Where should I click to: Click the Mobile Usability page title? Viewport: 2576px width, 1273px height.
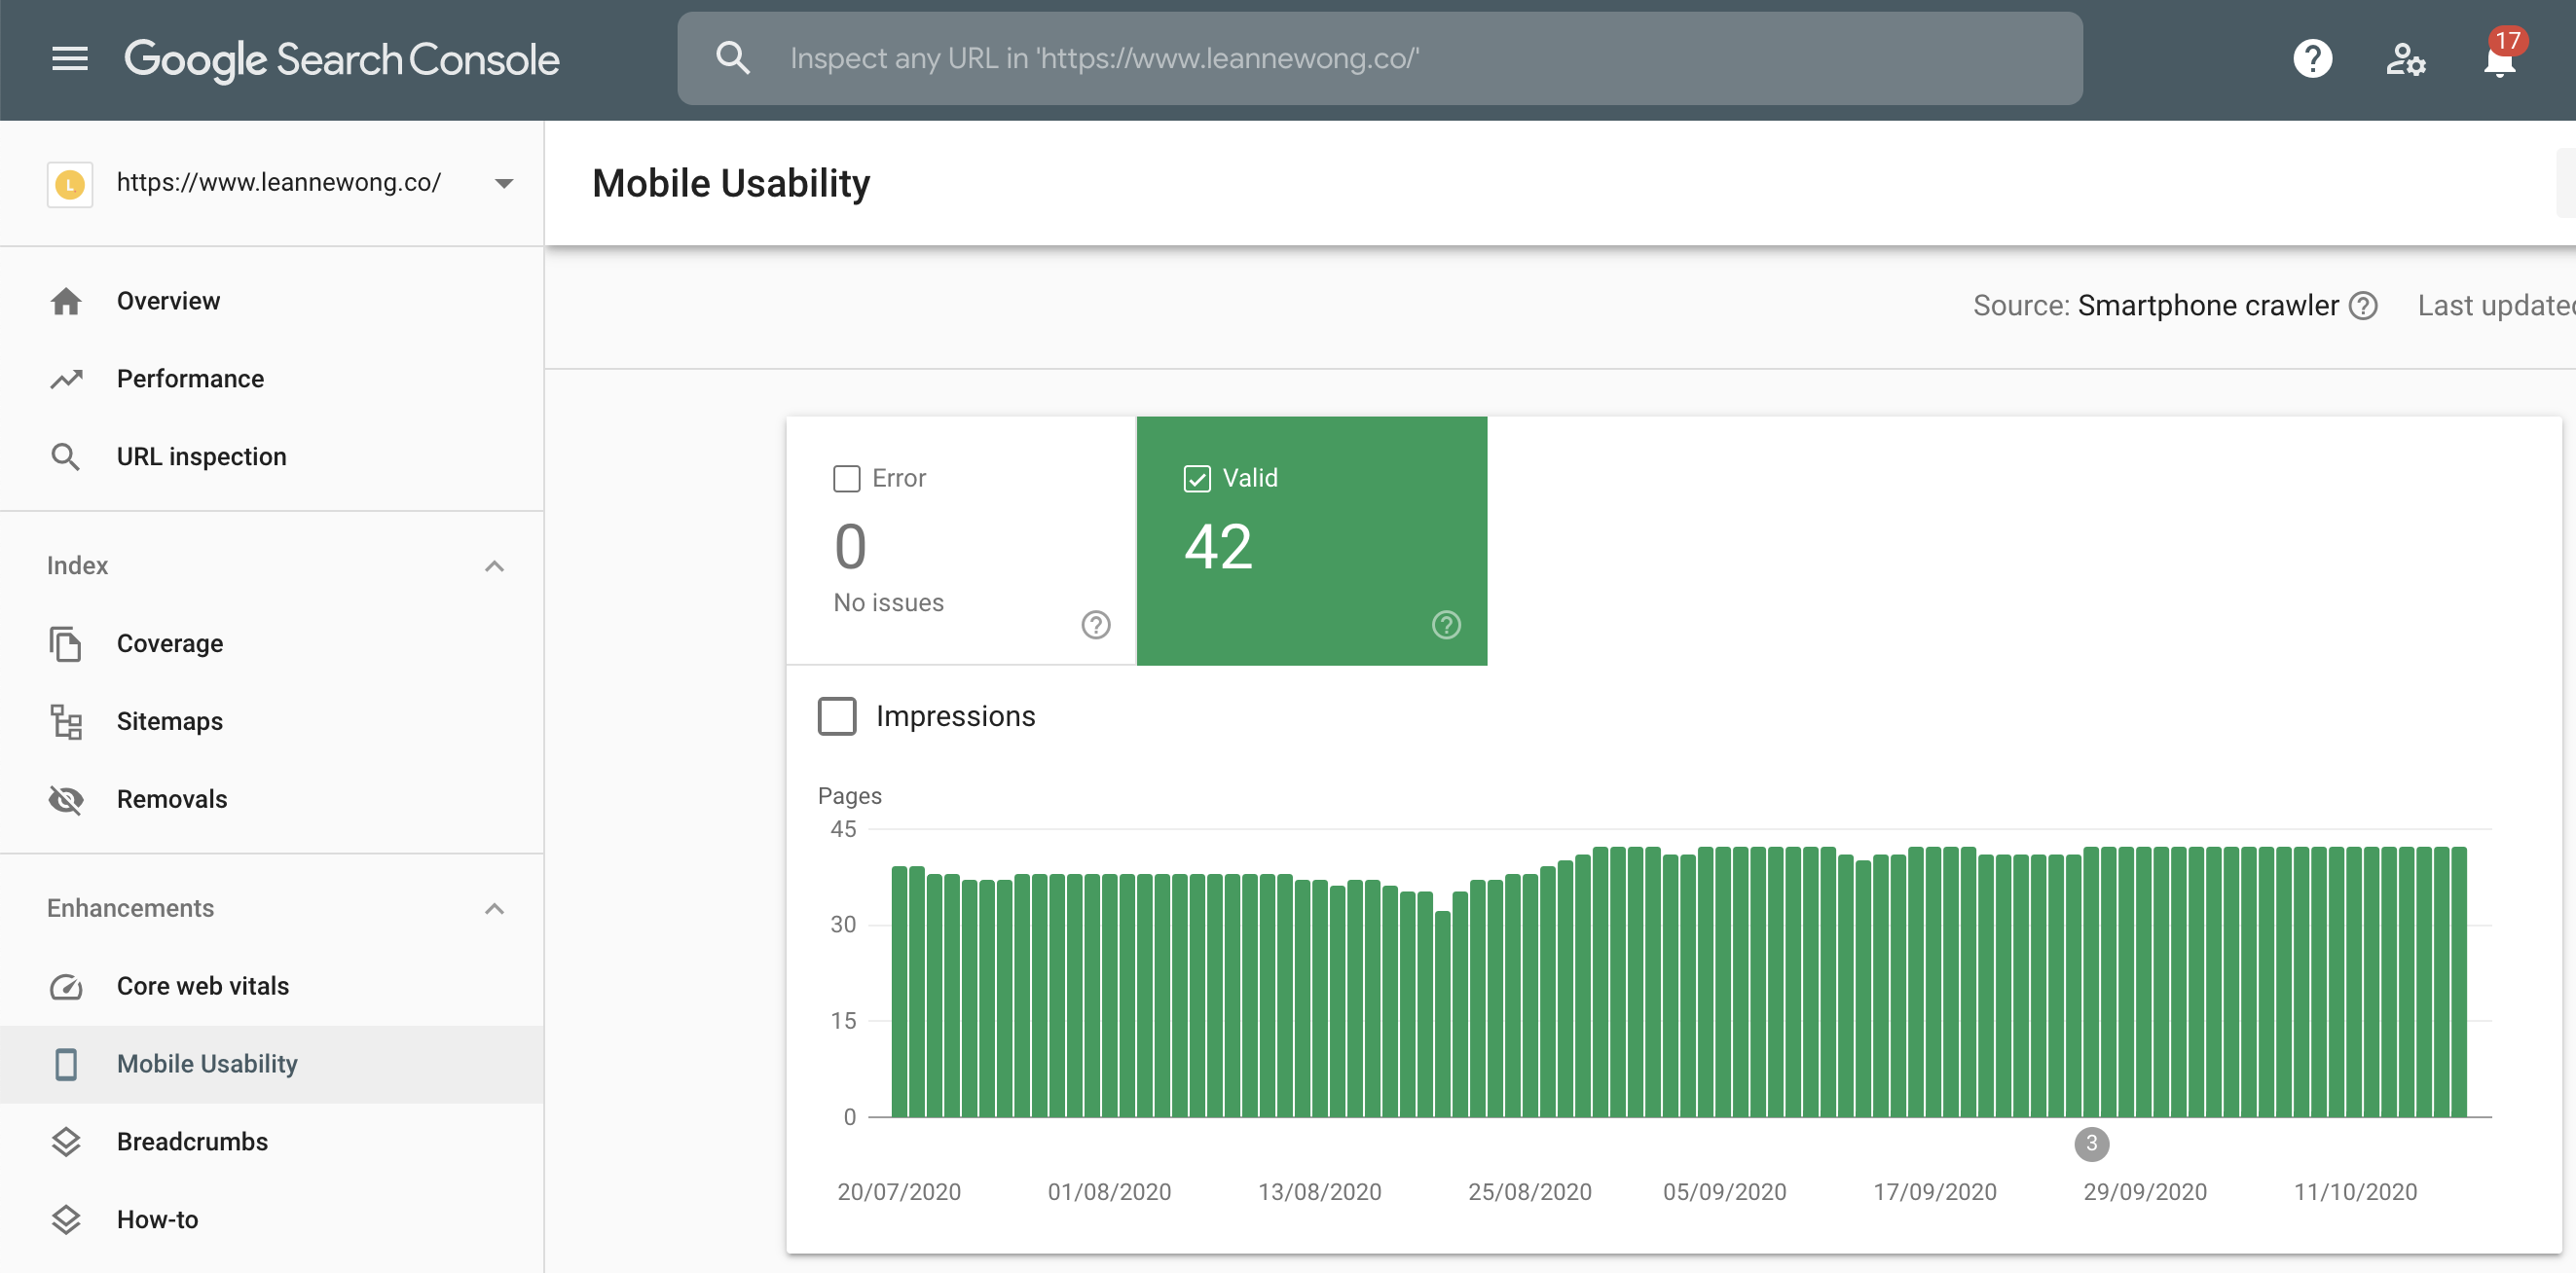coord(731,184)
